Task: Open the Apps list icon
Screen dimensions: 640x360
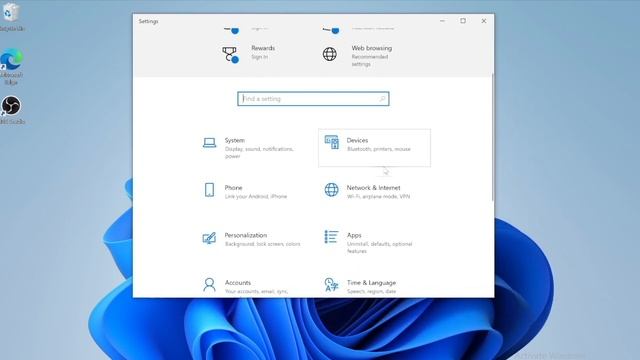Action: tap(331, 237)
